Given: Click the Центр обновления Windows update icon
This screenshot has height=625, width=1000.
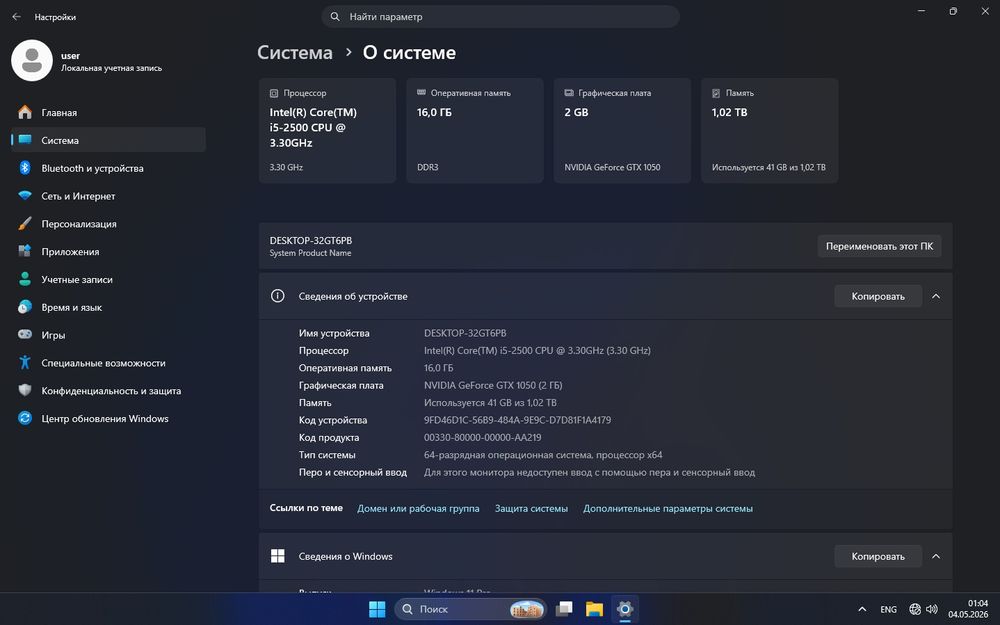Looking at the screenshot, I should pos(25,418).
